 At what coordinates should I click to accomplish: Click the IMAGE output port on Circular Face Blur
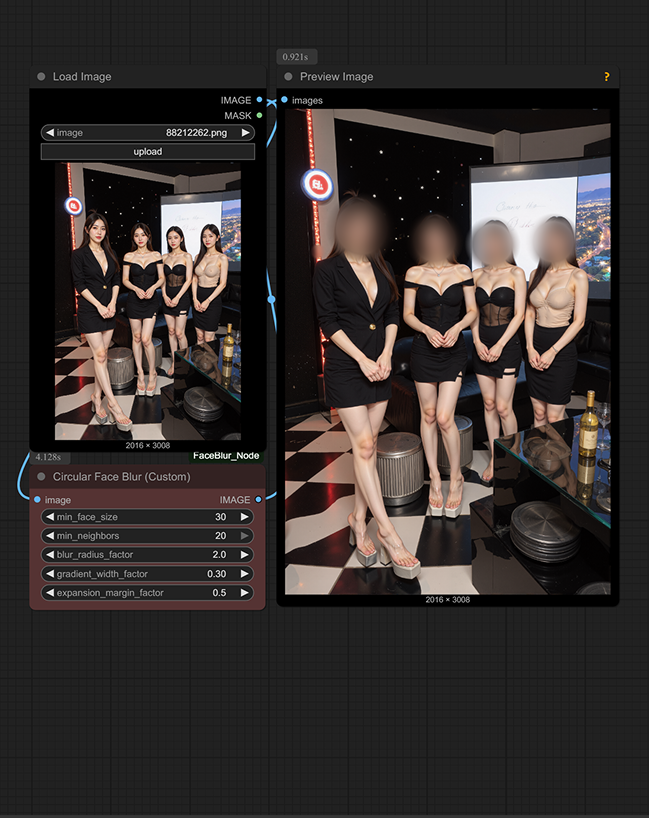click(258, 499)
